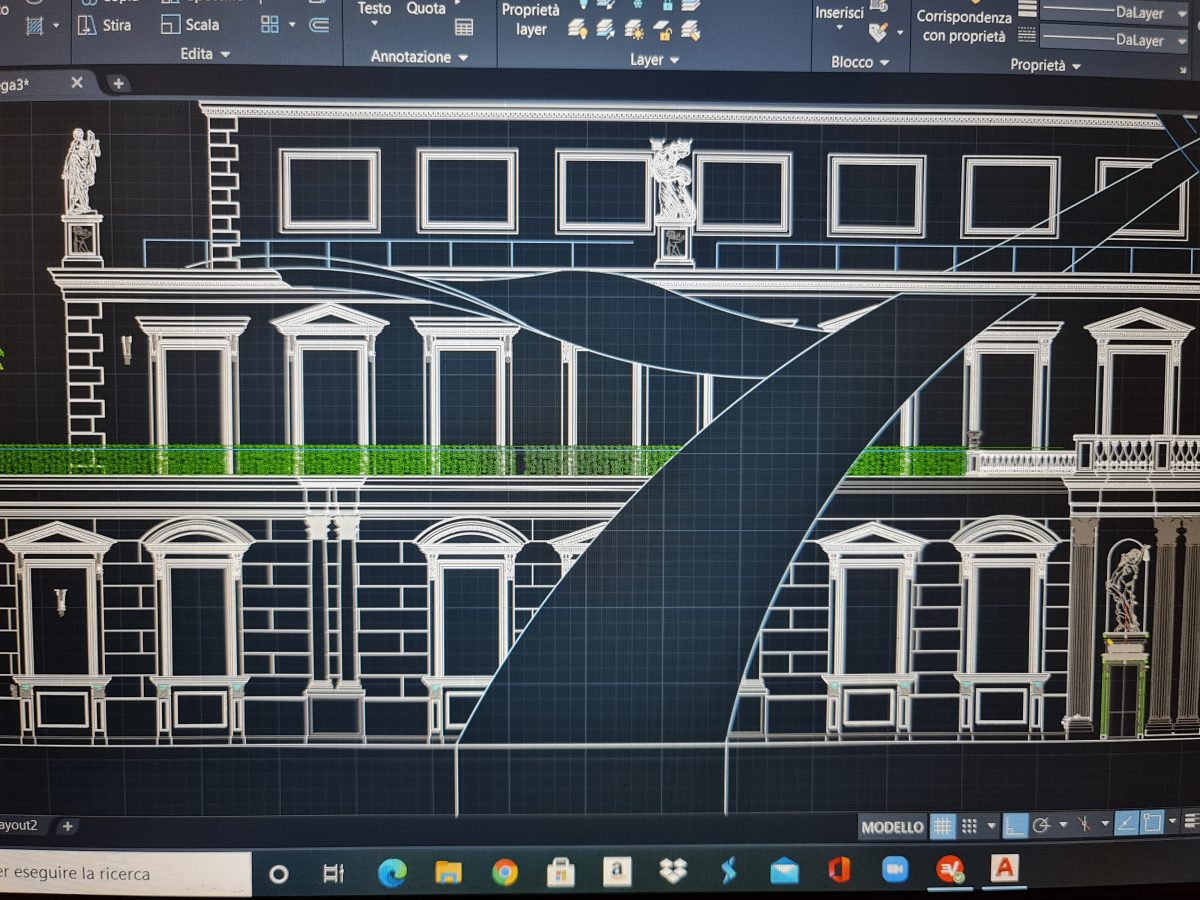This screenshot has width=1200, height=900.
Task: Click the Quota dimension tool
Action: 426,8
